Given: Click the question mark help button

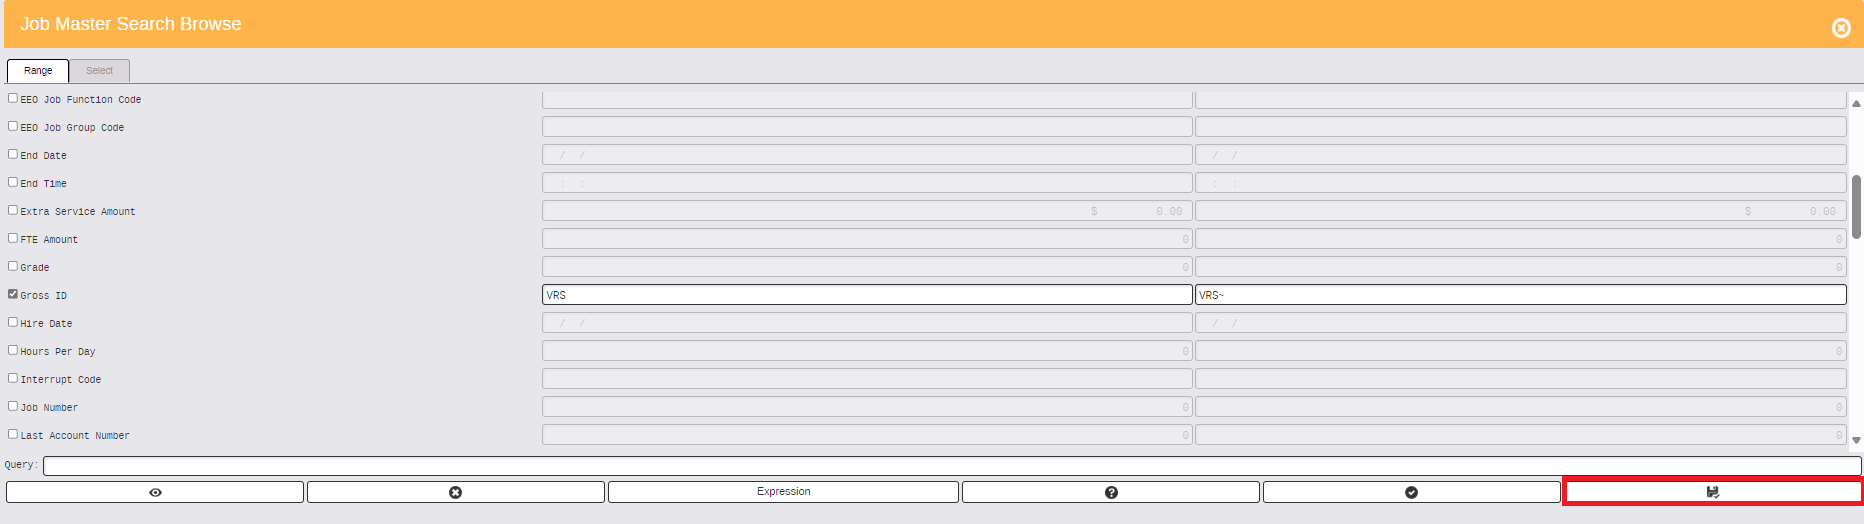Looking at the screenshot, I should tap(1111, 492).
